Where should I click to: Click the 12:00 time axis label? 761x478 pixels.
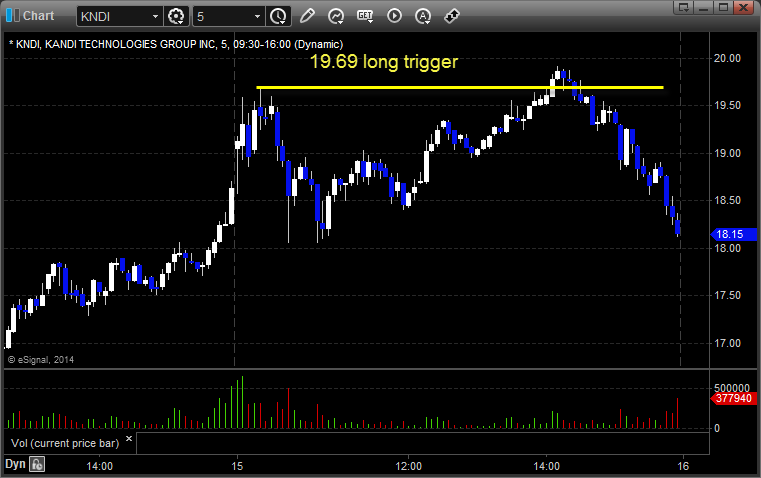[409, 466]
